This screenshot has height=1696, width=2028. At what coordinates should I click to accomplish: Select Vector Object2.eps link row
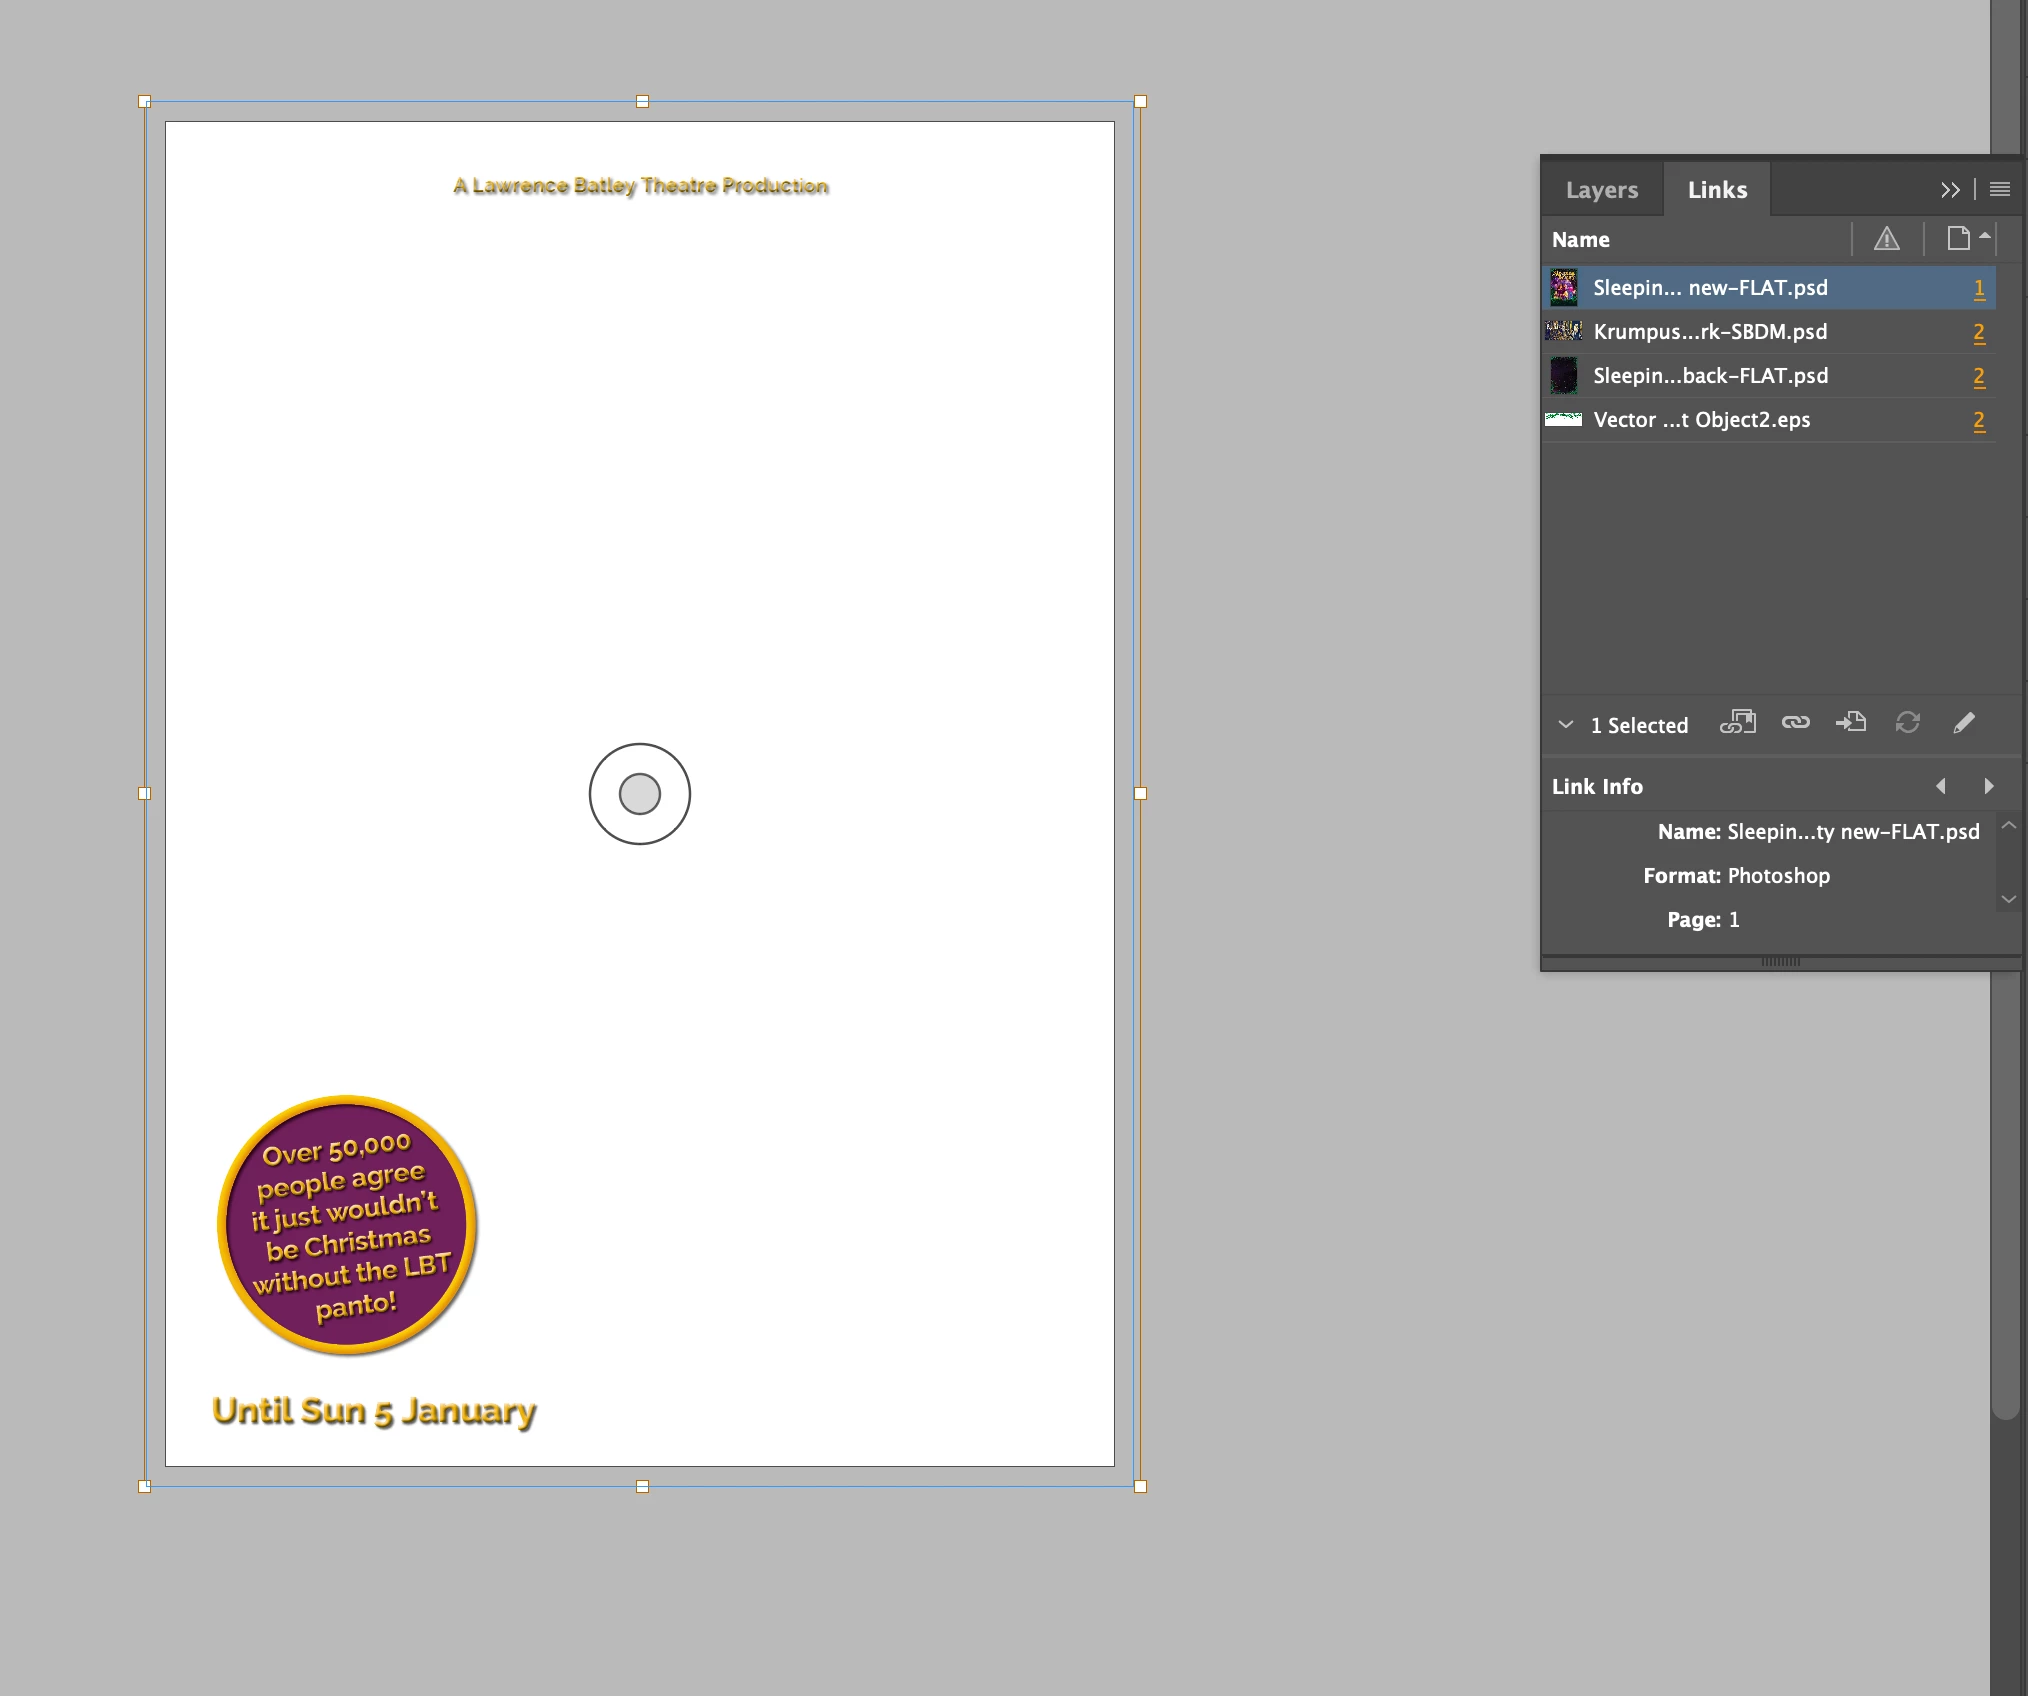point(1701,420)
